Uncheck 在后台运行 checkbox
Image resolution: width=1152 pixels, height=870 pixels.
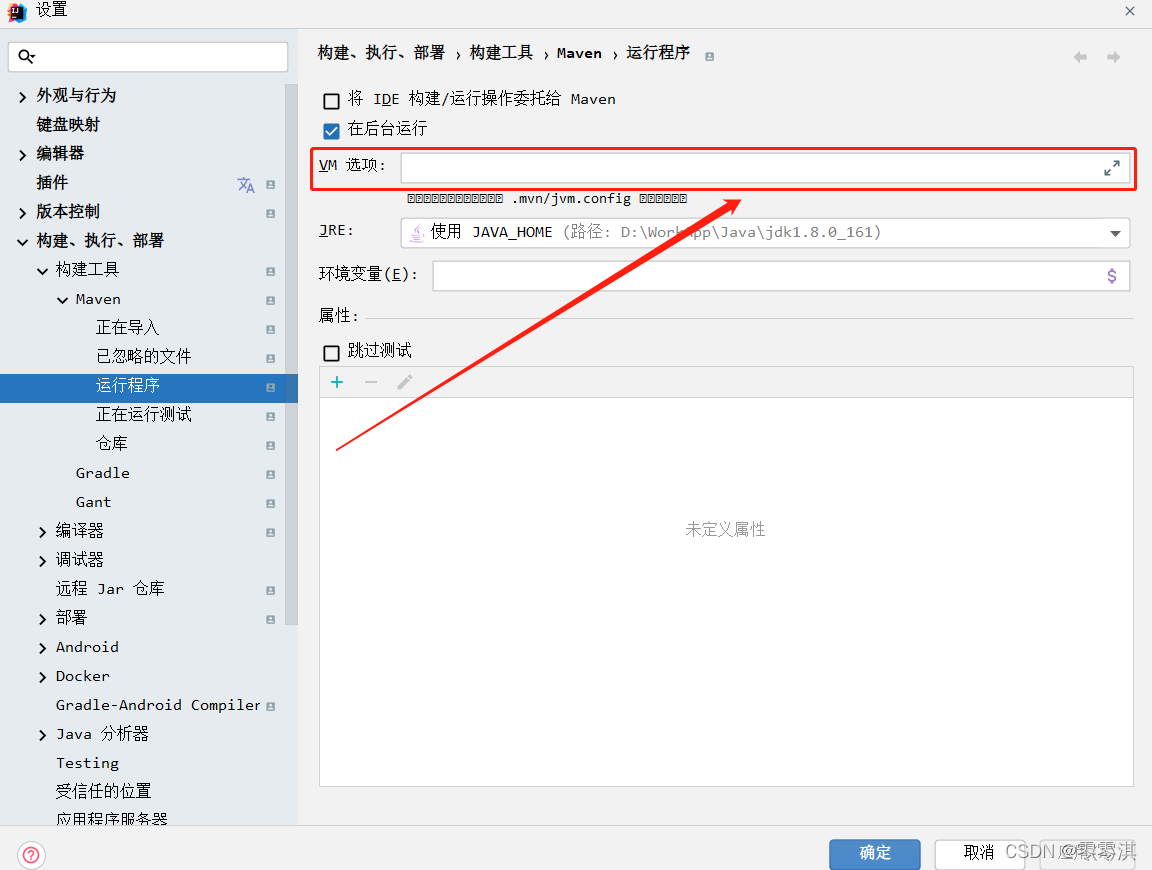331,129
